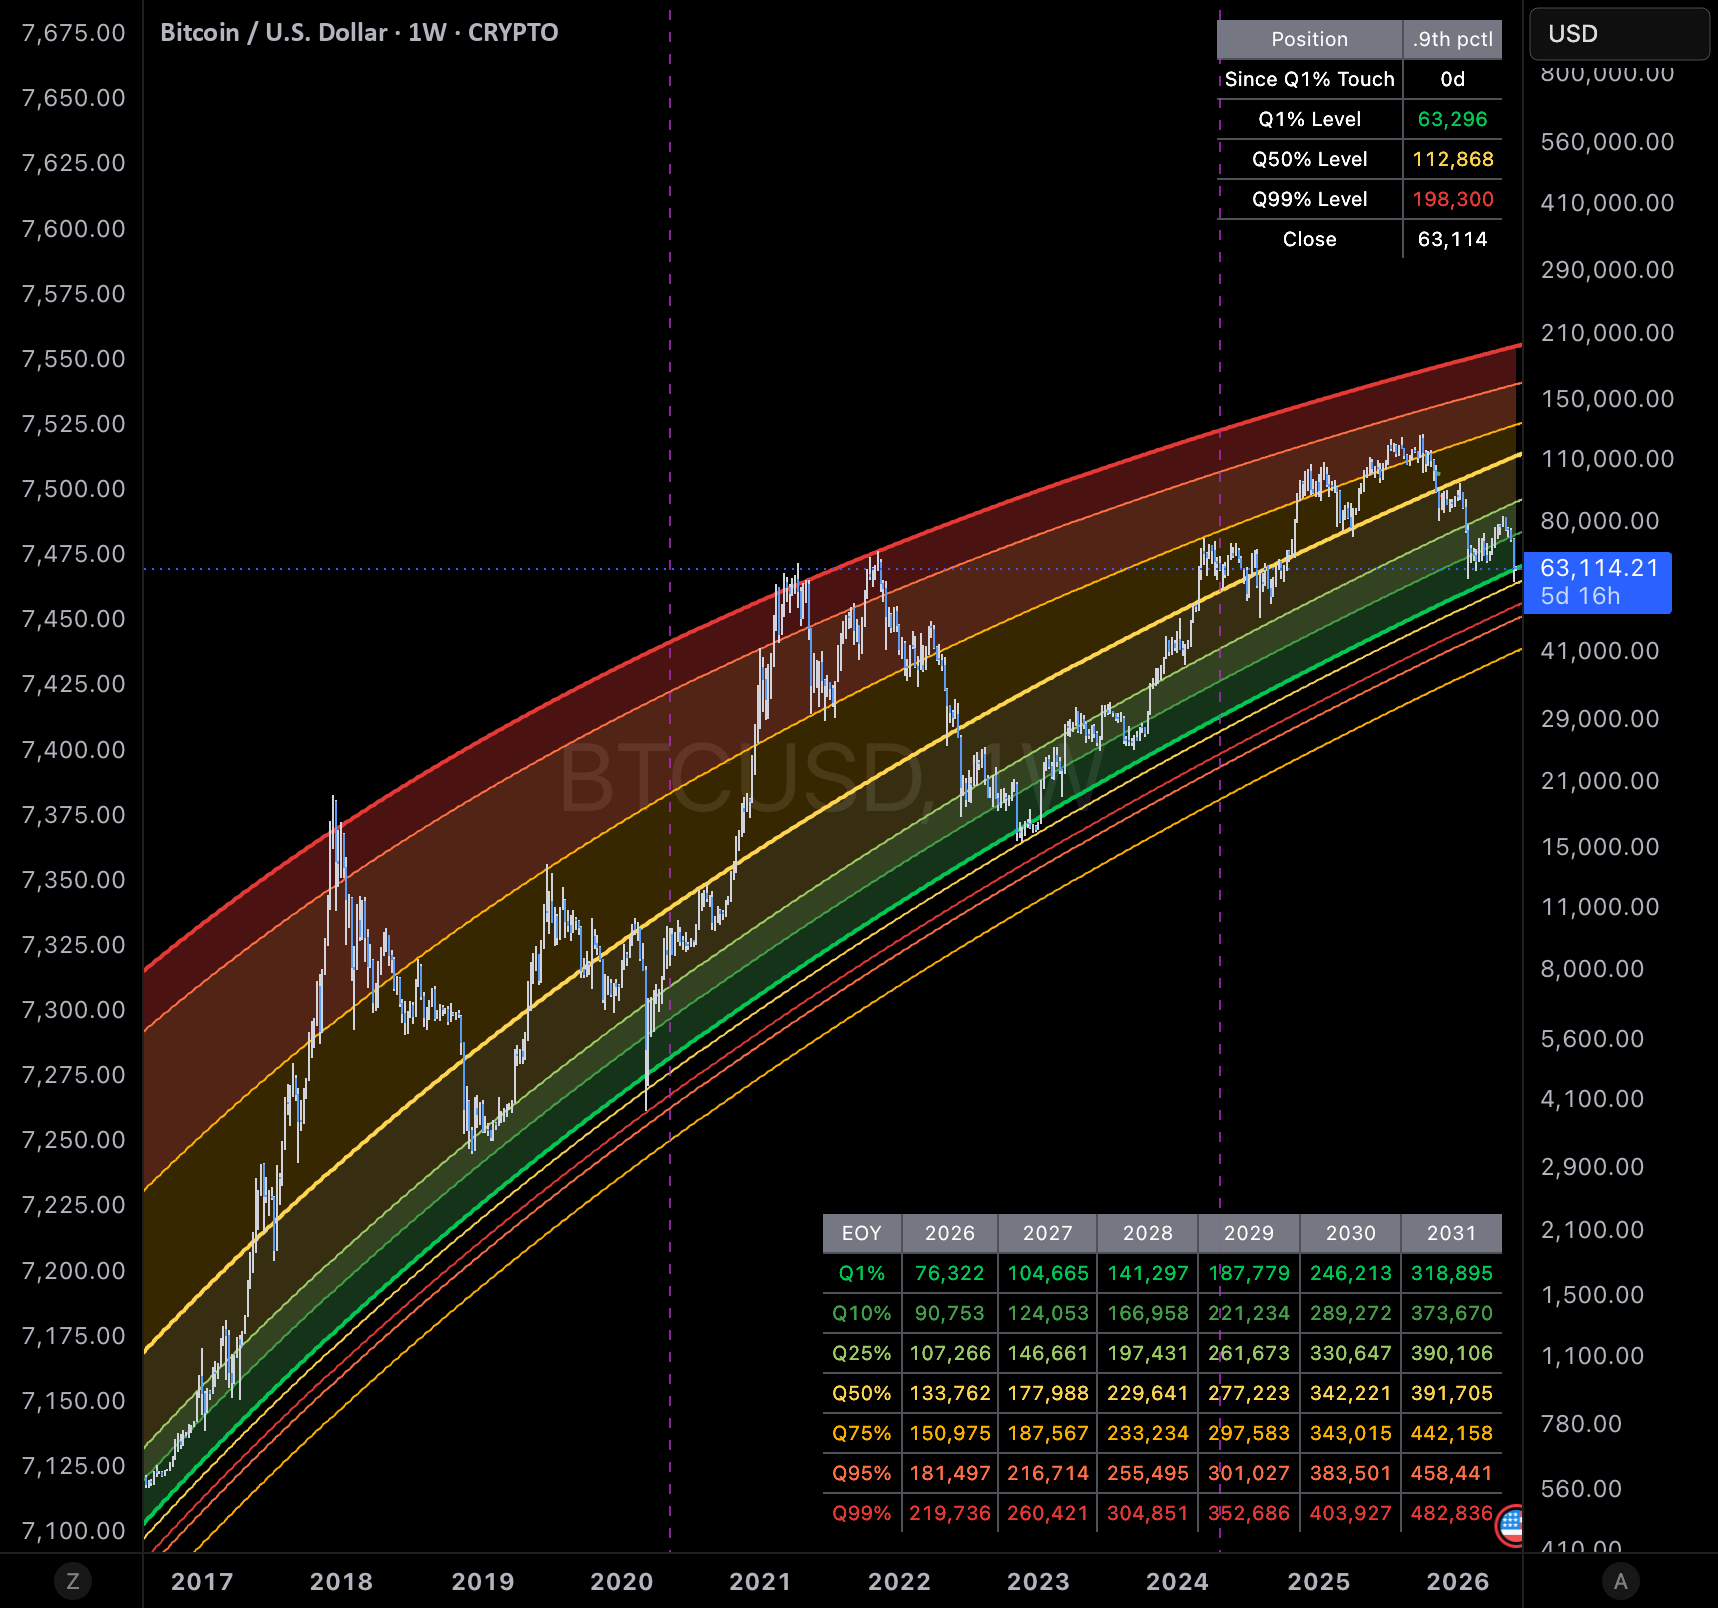Image resolution: width=1718 pixels, height=1608 pixels.
Task: Click the 2017 label on time axis
Action: pyautogui.click(x=202, y=1581)
